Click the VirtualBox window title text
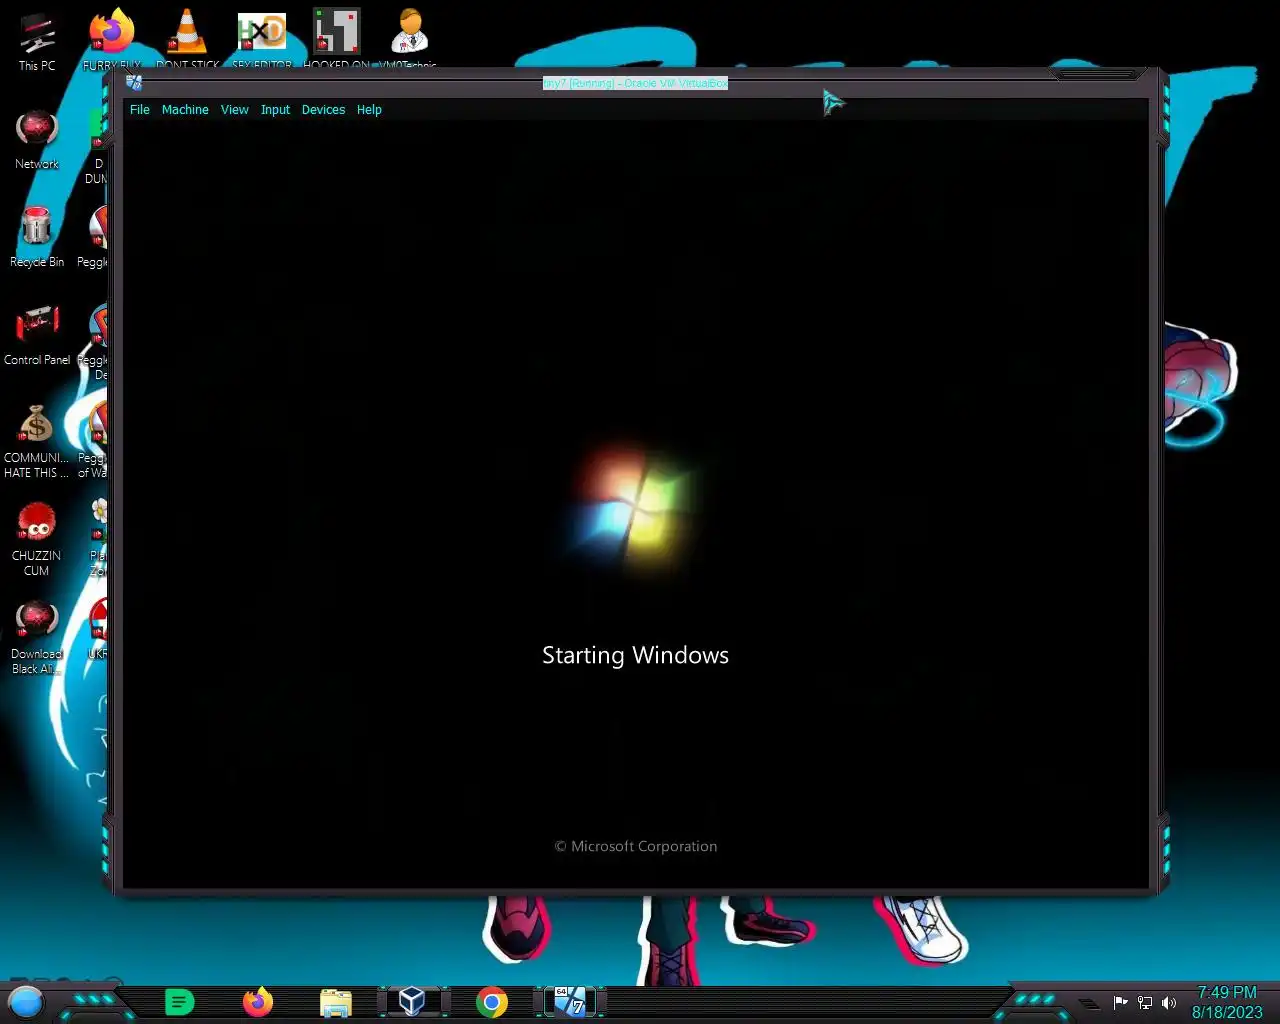Image resolution: width=1280 pixels, height=1024 pixels. (635, 83)
